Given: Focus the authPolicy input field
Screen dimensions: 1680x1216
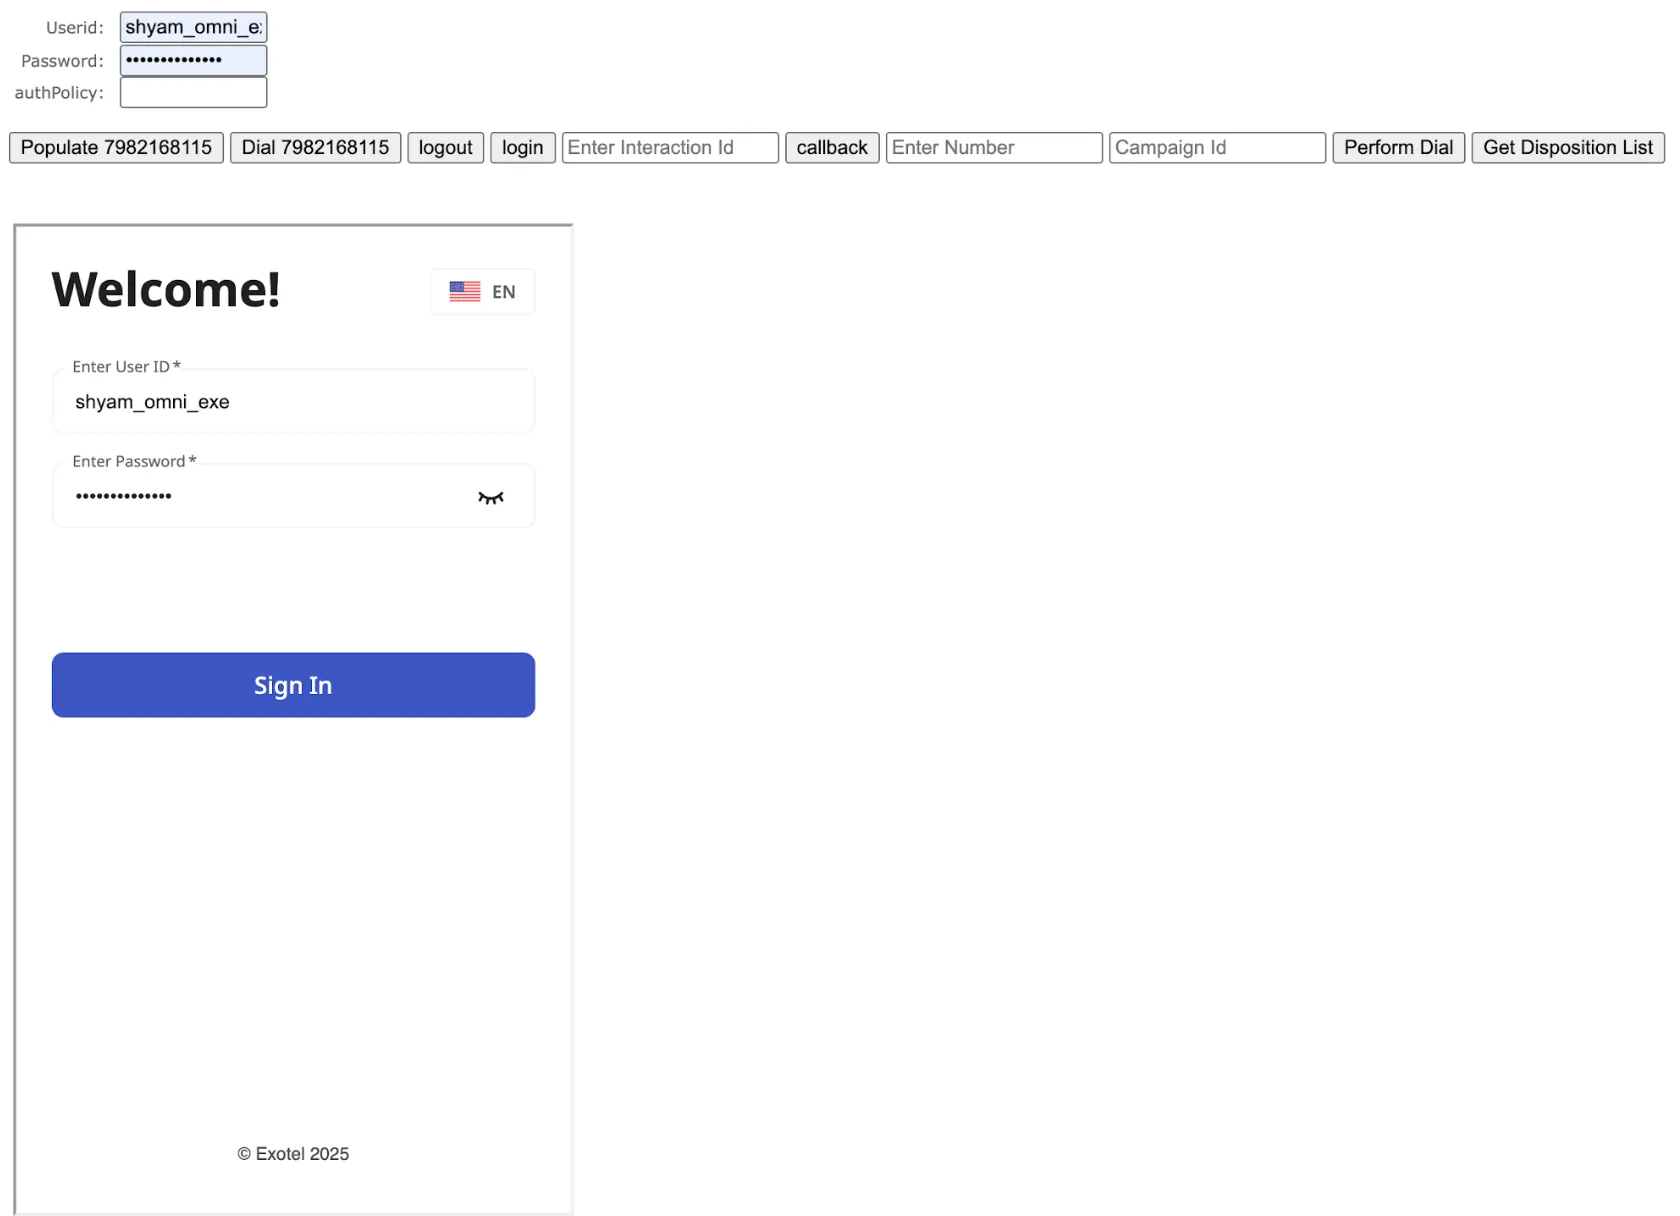Looking at the screenshot, I should [x=193, y=92].
